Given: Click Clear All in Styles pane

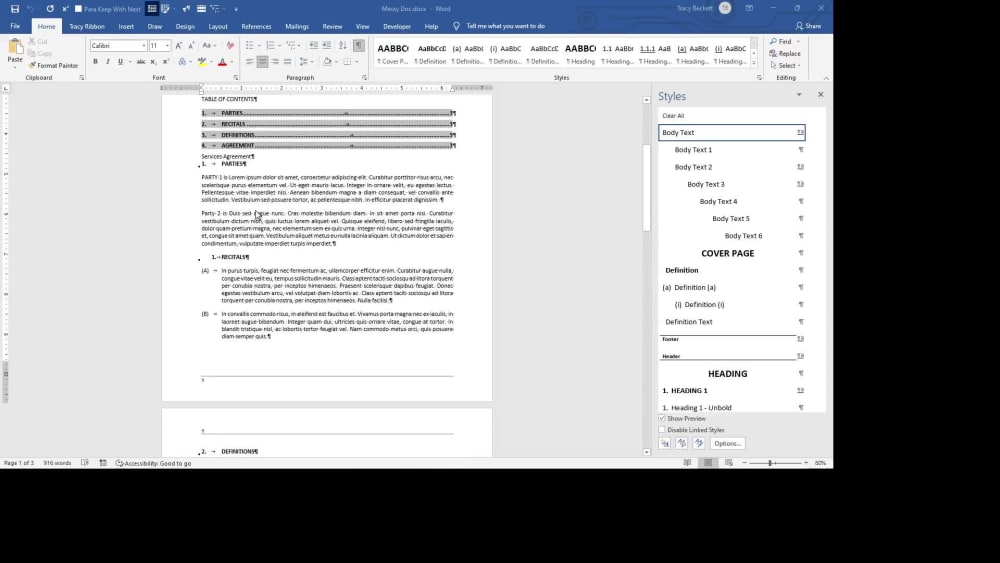Looking at the screenshot, I should point(673,115).
